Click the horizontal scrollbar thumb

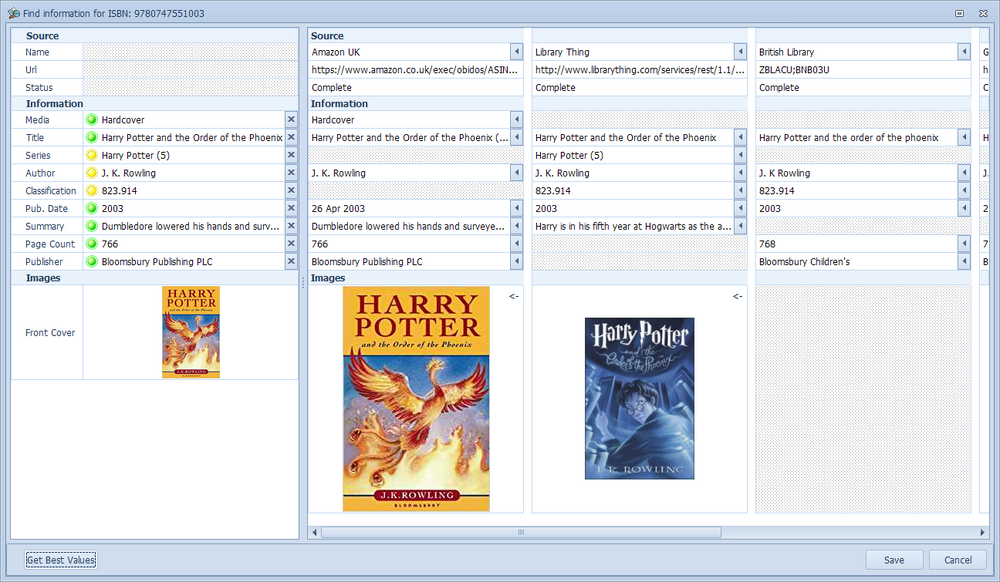click(x=521, y=532)
